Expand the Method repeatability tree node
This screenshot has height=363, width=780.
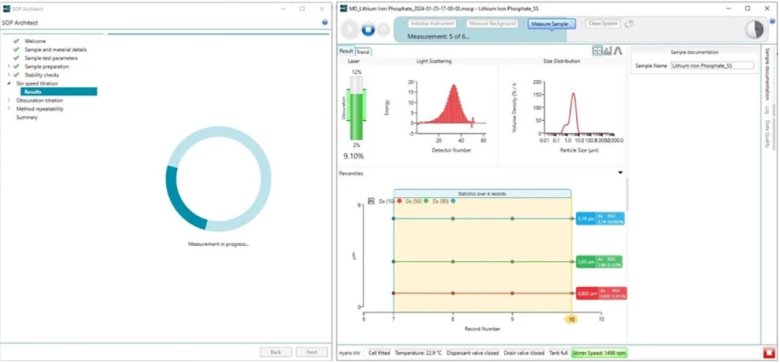coord(9,109)
